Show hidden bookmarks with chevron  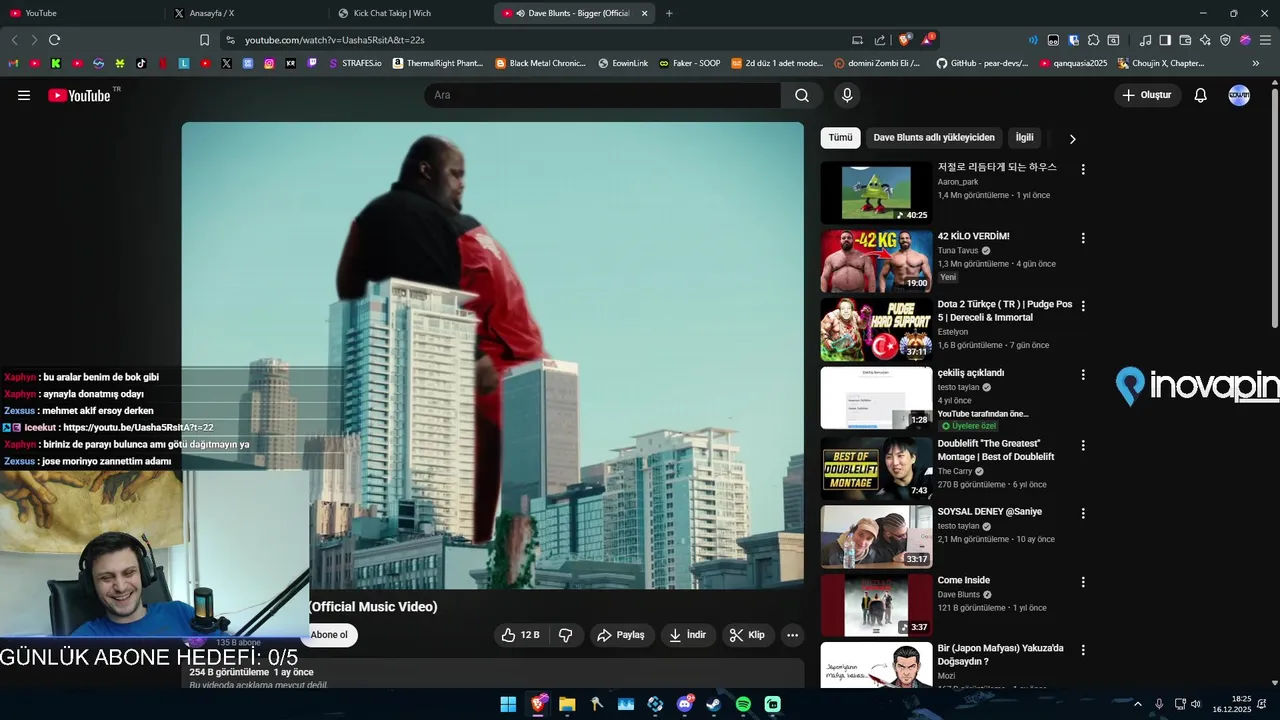tap(1255, 63)
